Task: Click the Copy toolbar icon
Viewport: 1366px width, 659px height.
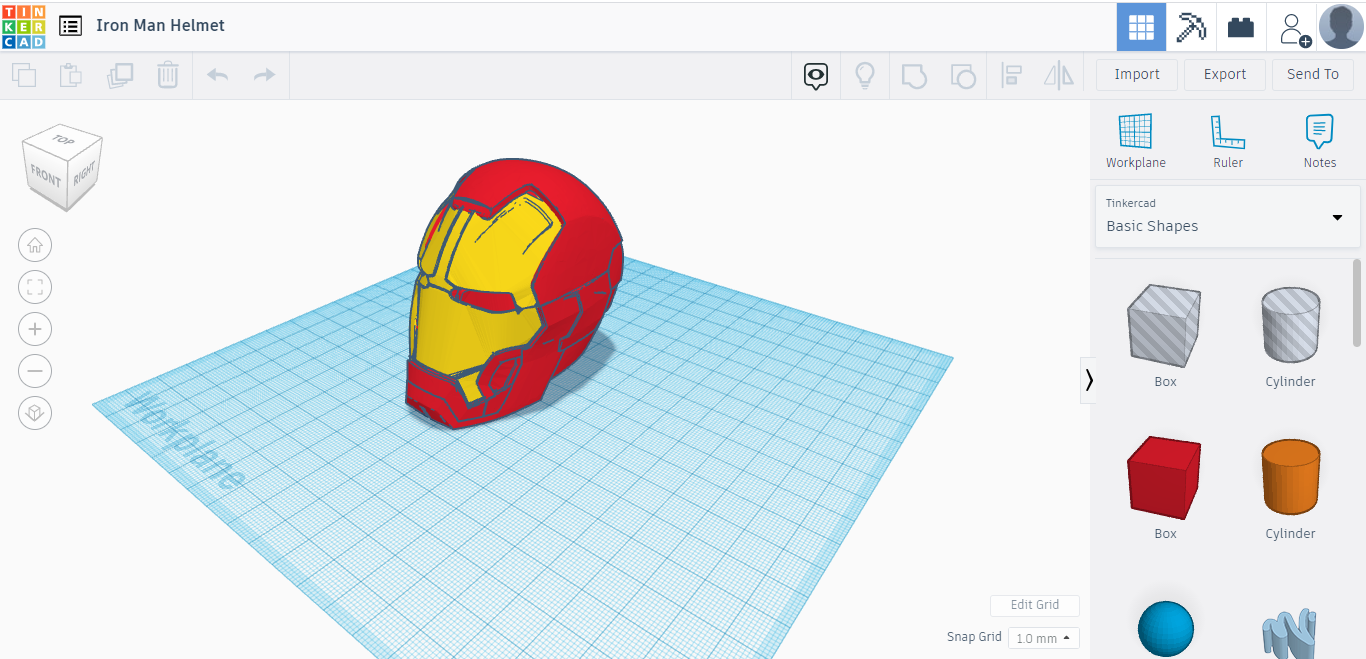Action: 24,75
